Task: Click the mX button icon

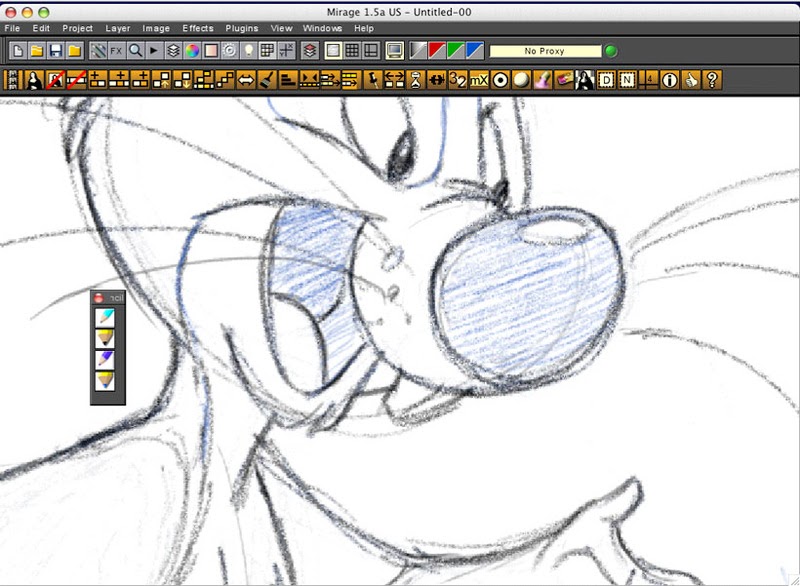Action: point(479,80)
